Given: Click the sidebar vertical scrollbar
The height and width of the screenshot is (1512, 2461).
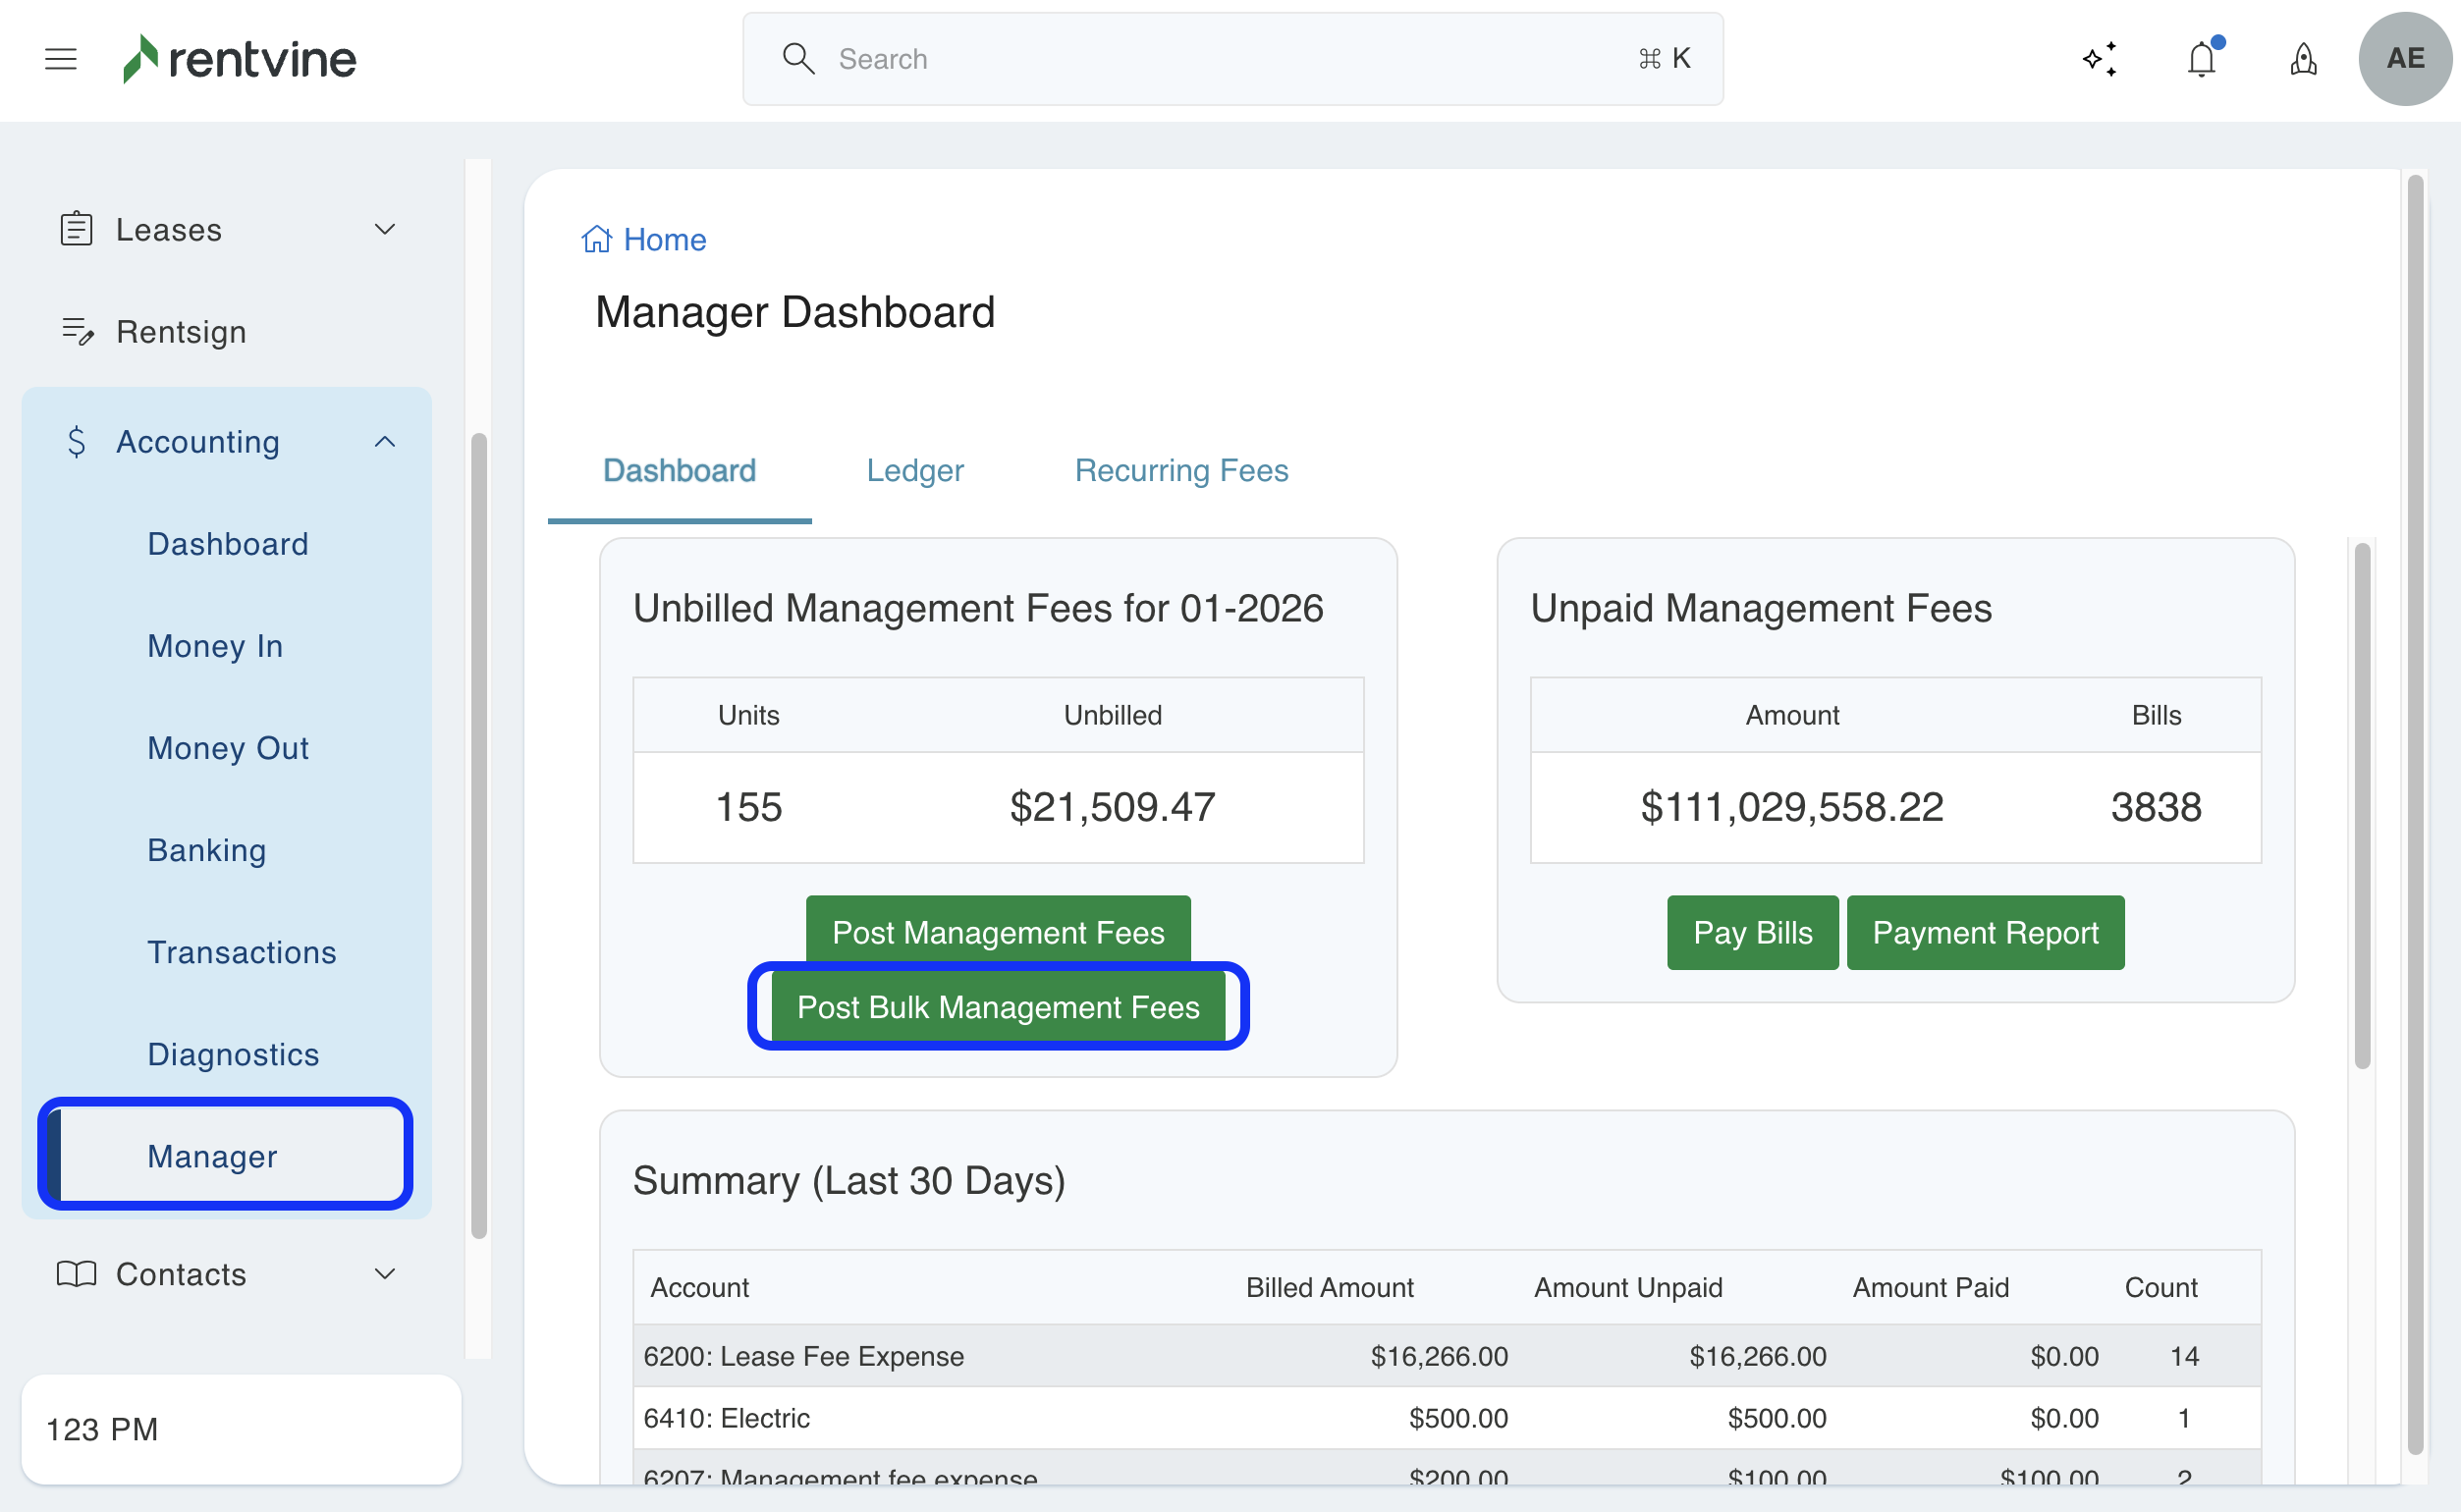Looking at the screenshot, I should 479,835.
